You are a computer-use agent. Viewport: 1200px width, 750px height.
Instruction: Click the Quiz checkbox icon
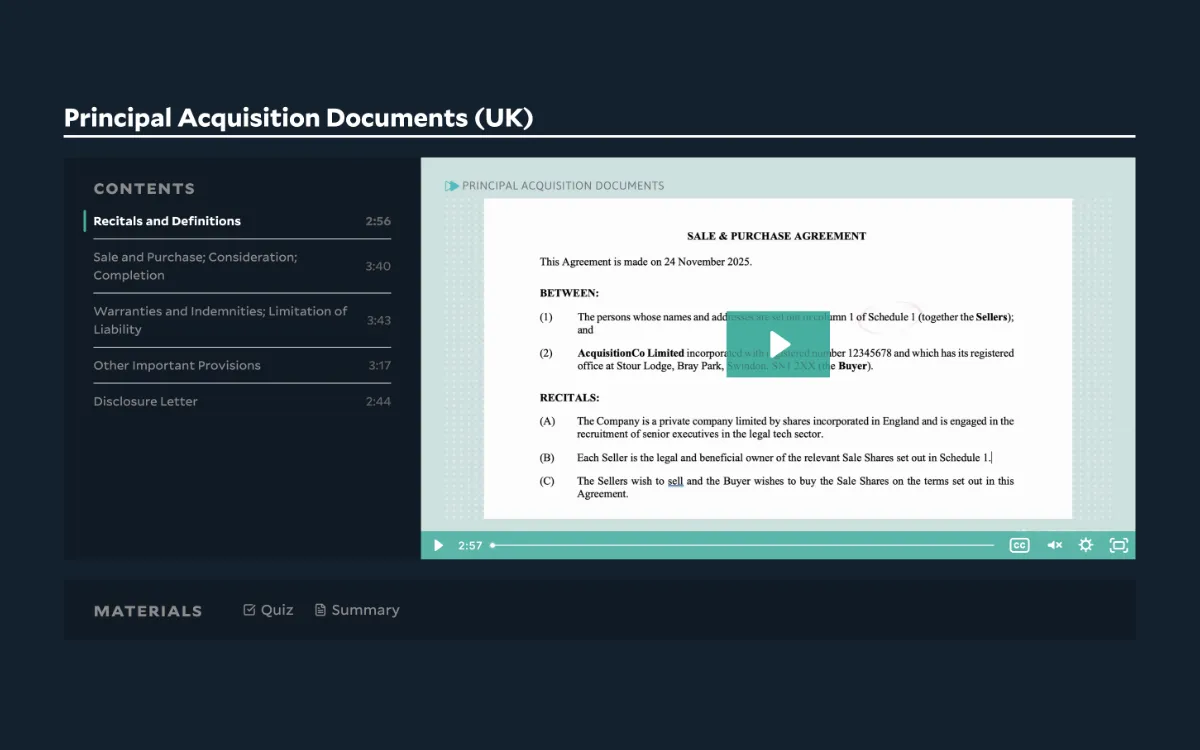tap(249, 610)
